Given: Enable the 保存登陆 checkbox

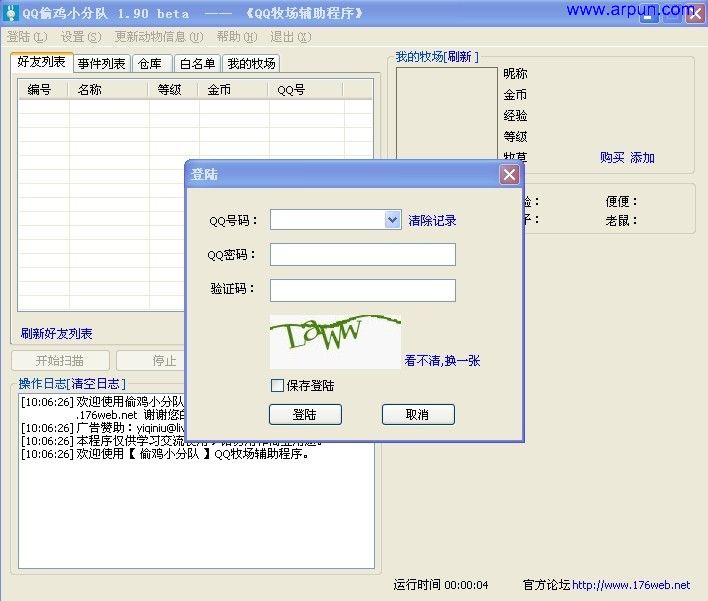Looking at the screenshot, I should [278, 385].
